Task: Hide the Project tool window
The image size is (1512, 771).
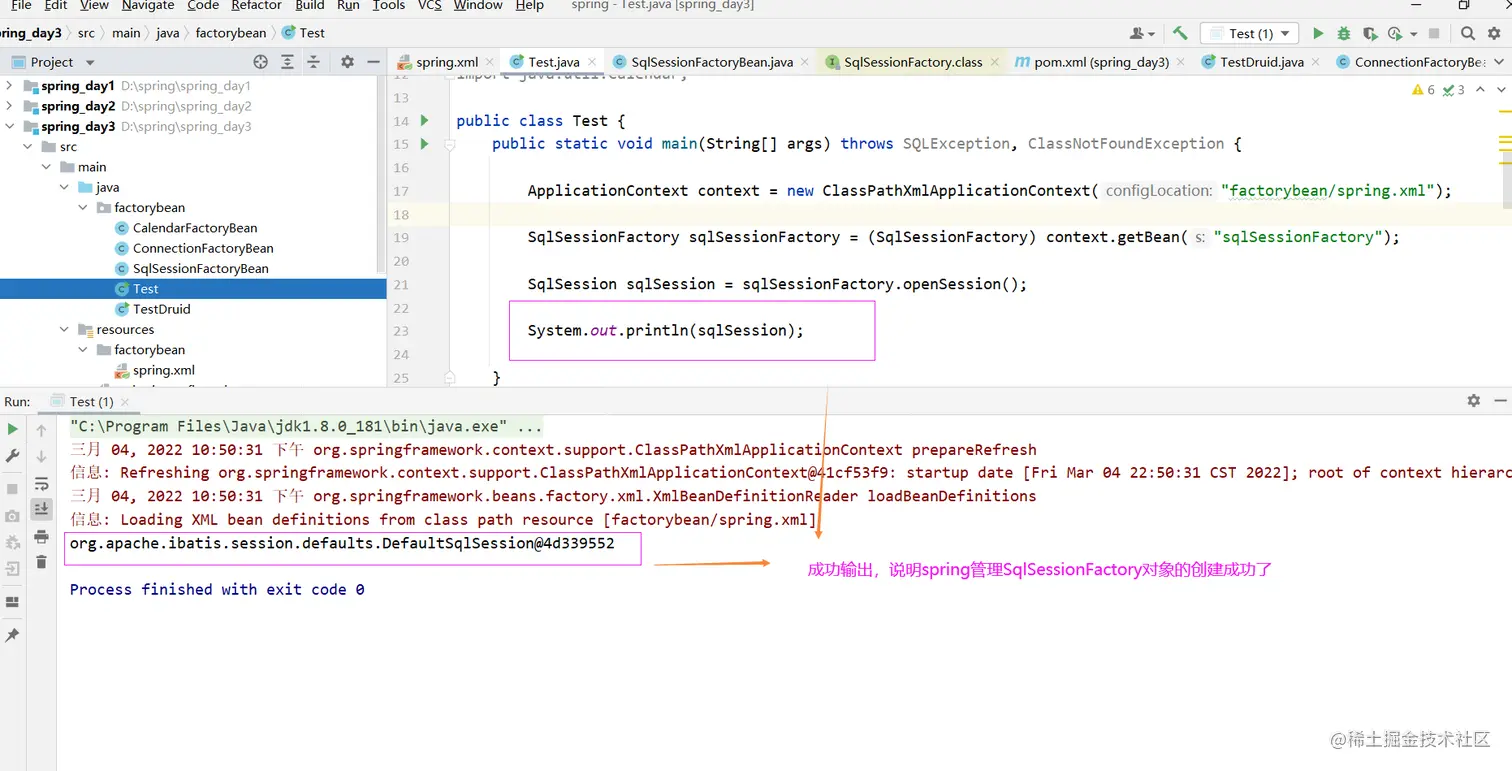Action: 373,61
